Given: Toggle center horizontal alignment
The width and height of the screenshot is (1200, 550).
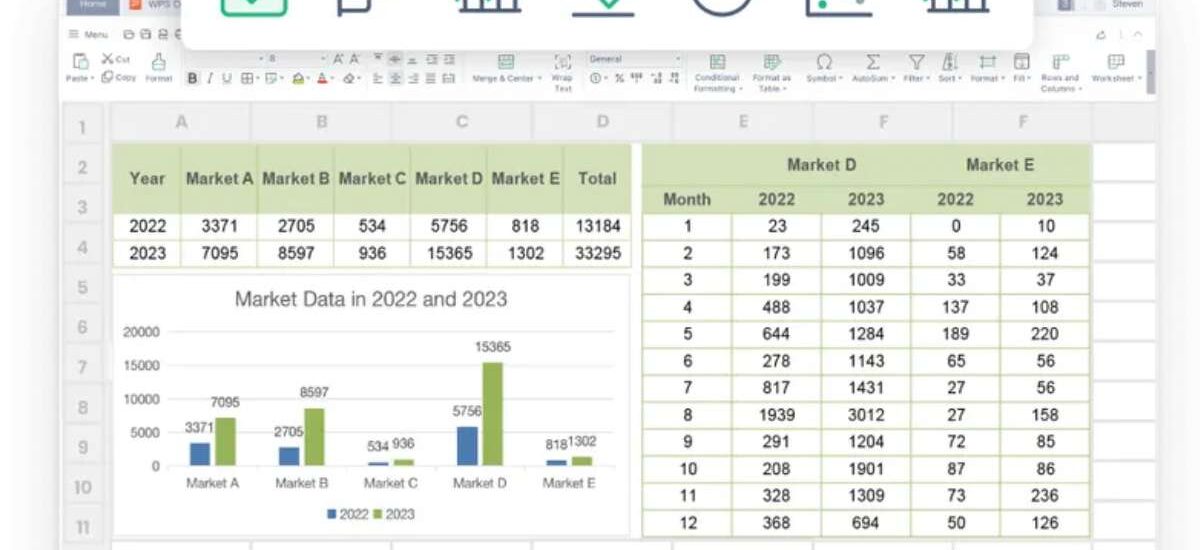Looking at the screenshot, I should [x=396, y=78].
